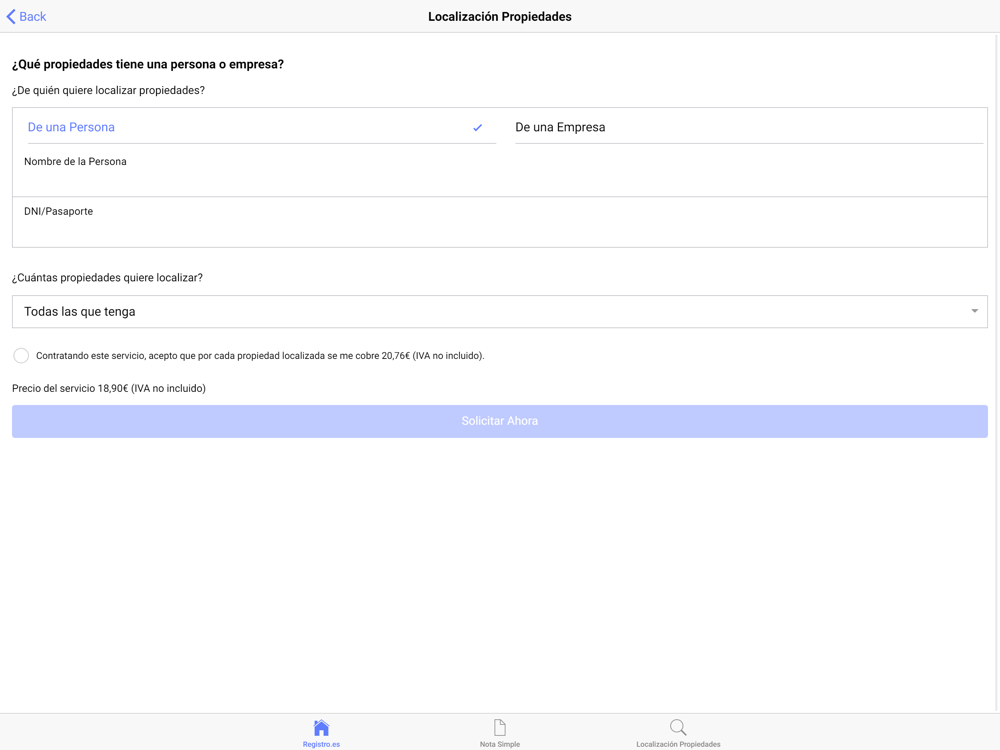Screen dimensions: 1000x750
Task: Open the Registro.es home tab
Action: (x=321, y=733)
